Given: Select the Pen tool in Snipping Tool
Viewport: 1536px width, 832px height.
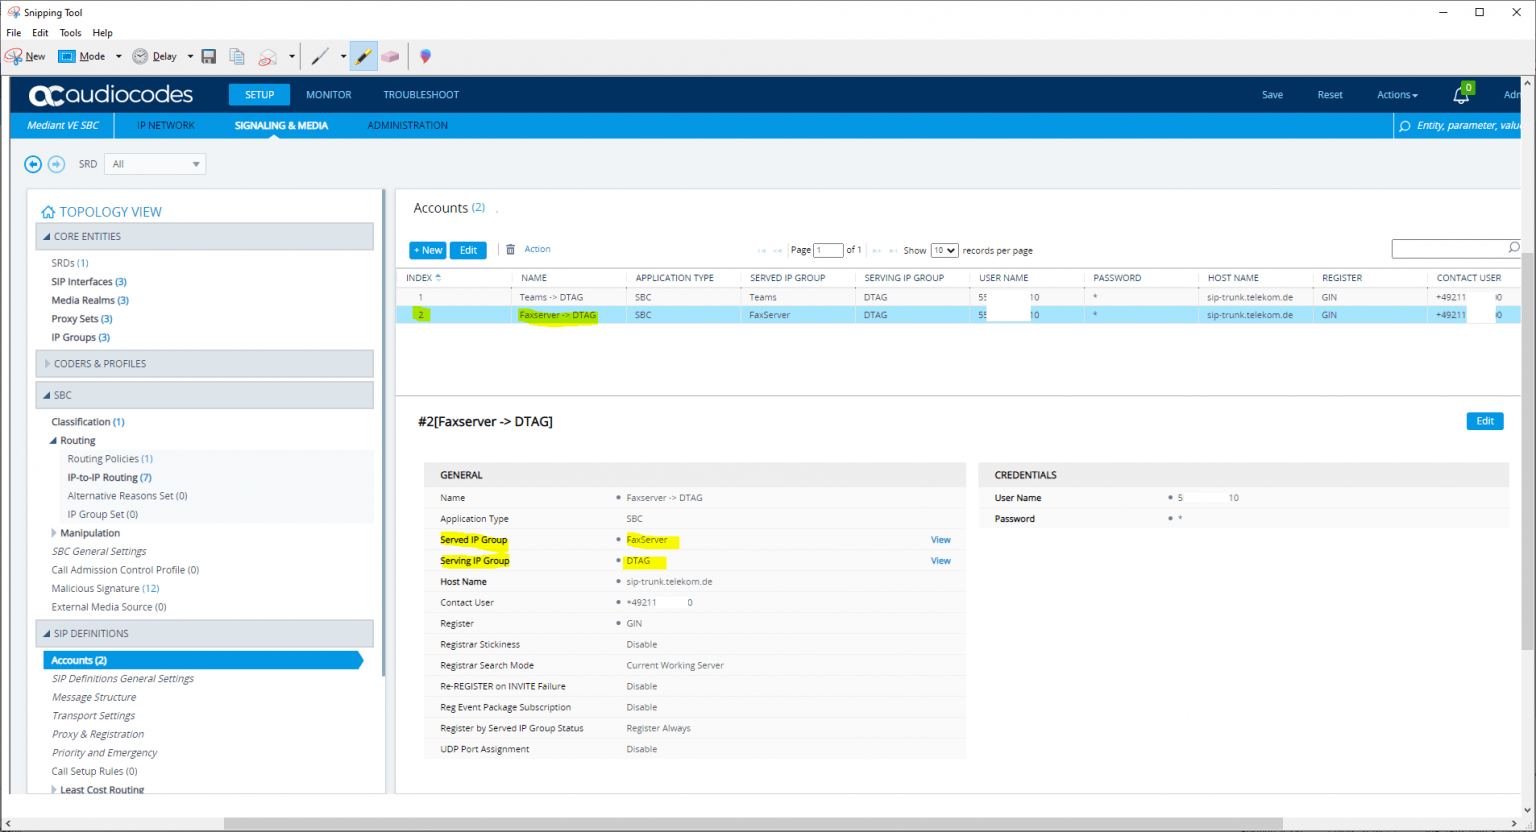Looking at the screenshot, I should click(320, 56).
